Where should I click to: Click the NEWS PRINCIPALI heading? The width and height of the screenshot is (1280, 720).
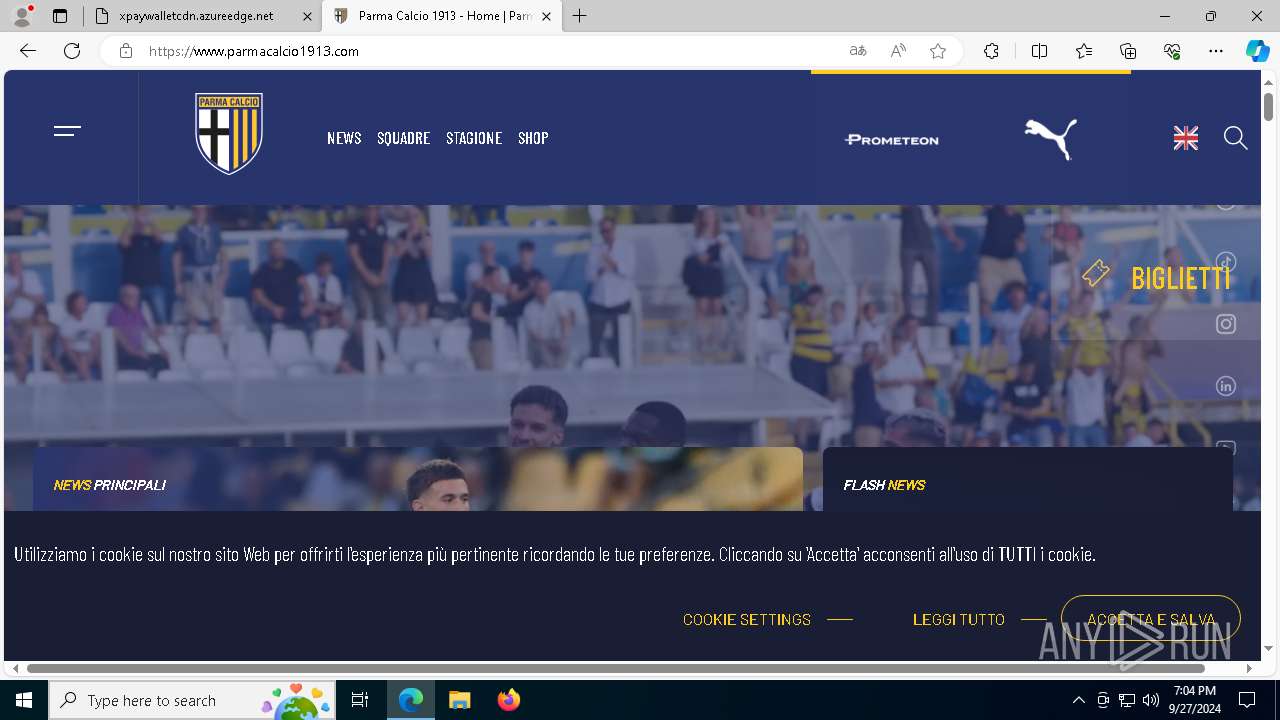click(x=110, y=485)
